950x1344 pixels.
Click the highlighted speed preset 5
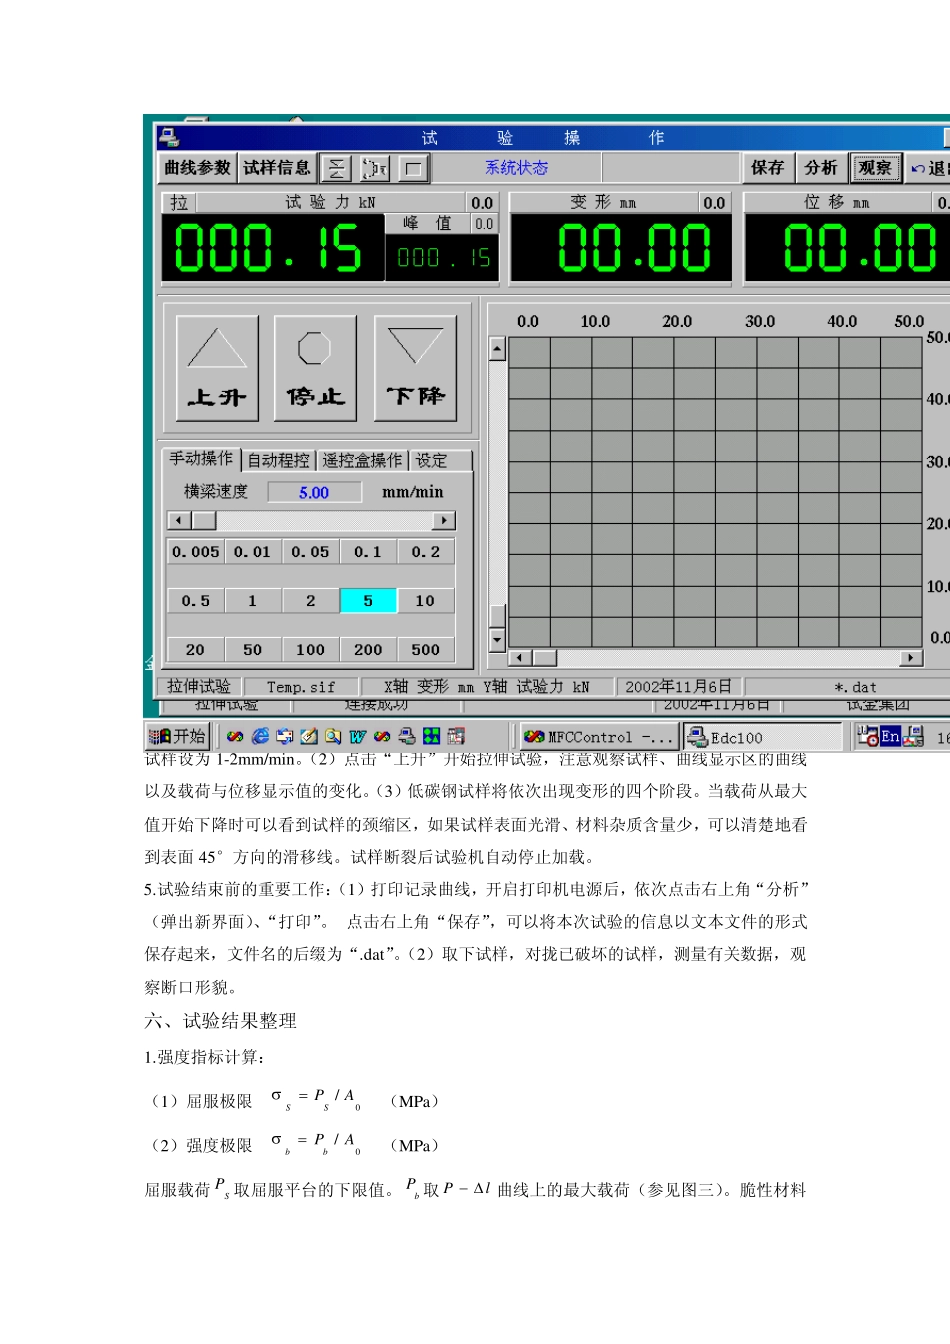pos(368,601)
